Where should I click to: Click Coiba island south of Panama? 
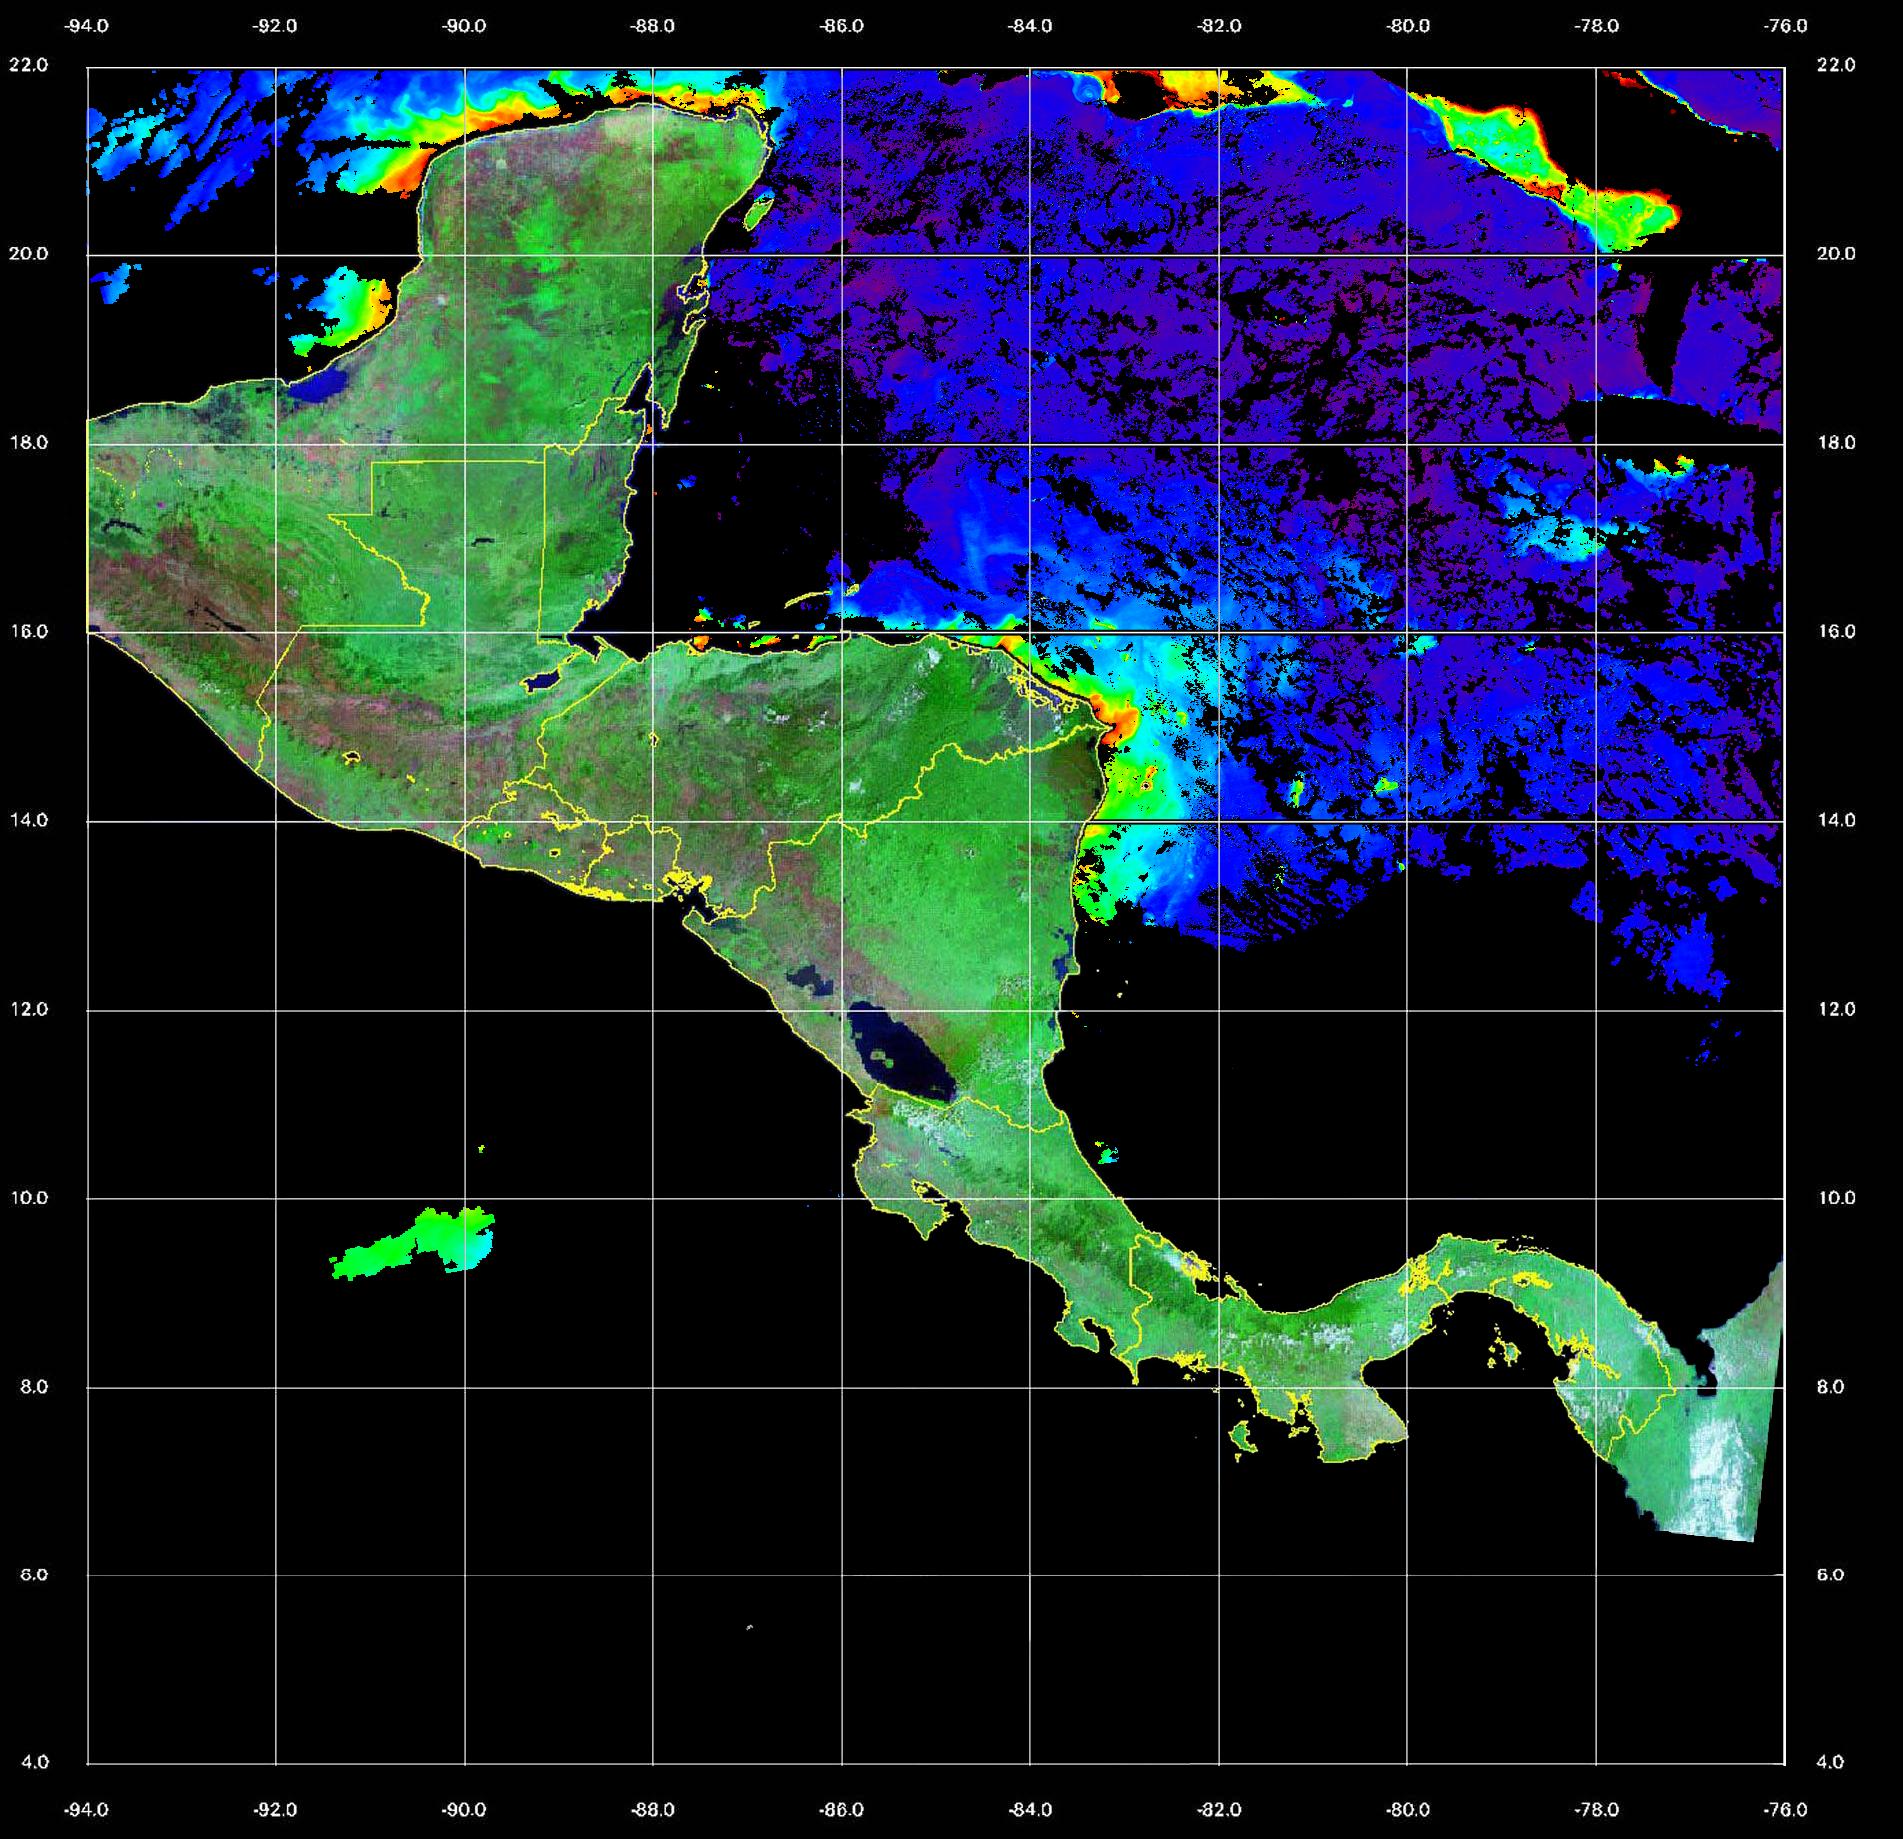click(x=1243, y=1440)
